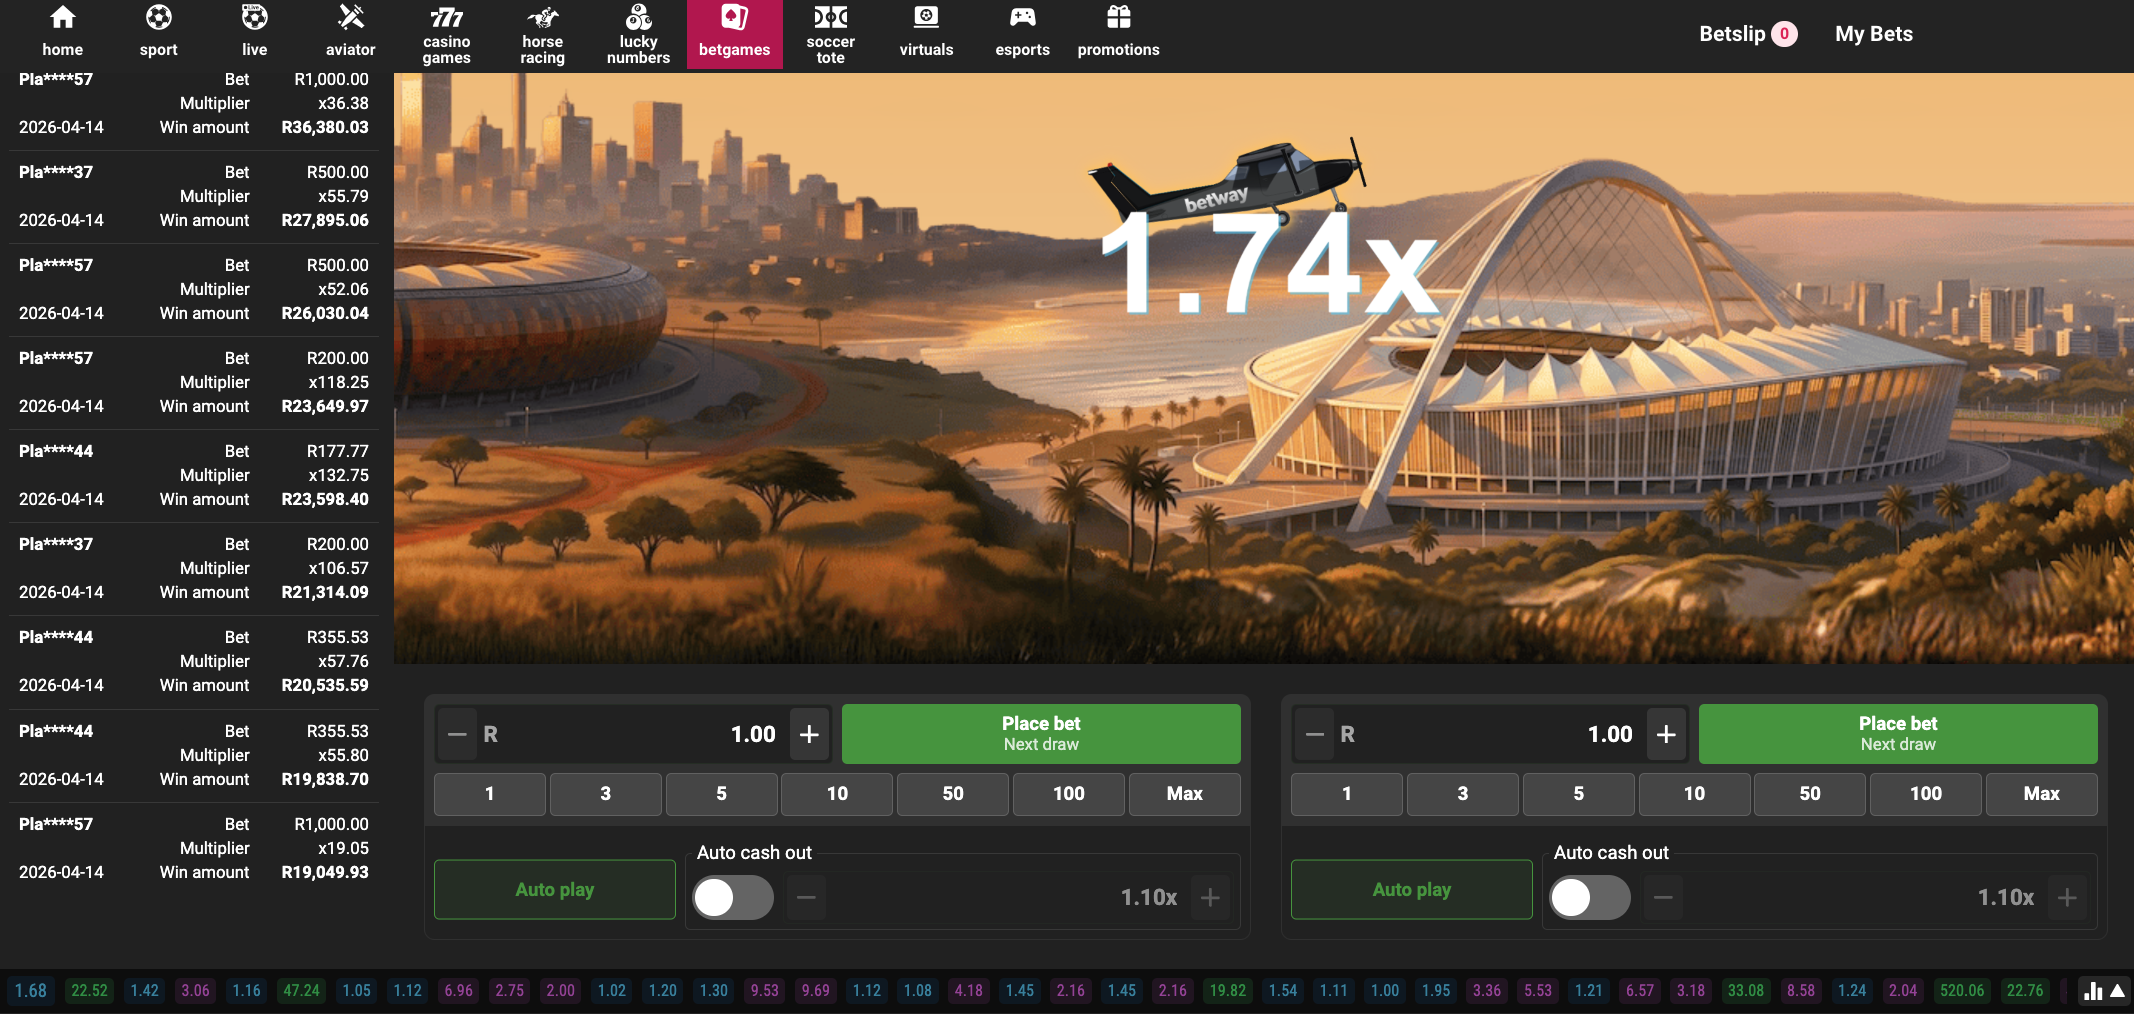Select the 1.68 result in history bar

pos(31,991)
